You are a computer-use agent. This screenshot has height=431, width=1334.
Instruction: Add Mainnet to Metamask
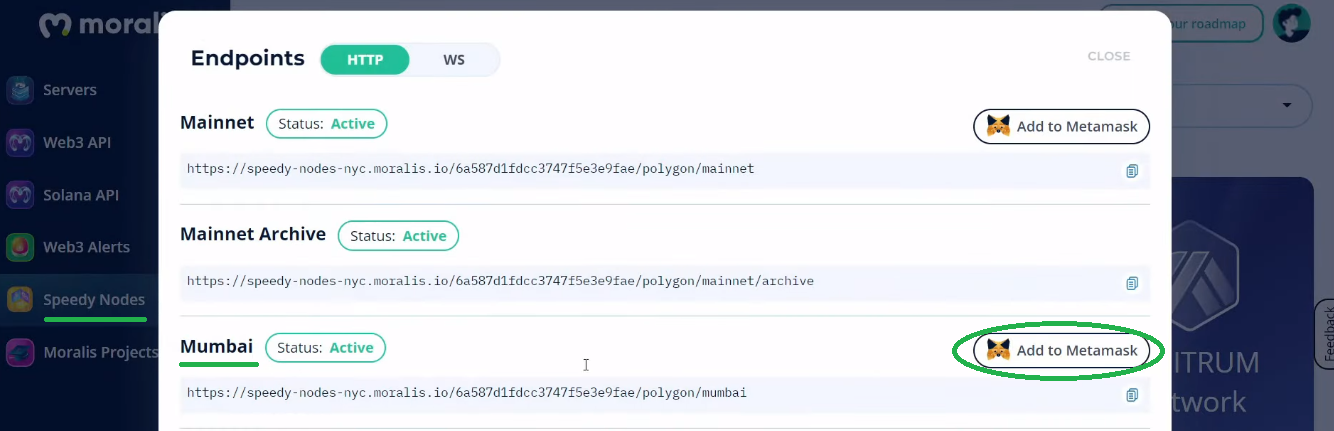click(1062, 127)
